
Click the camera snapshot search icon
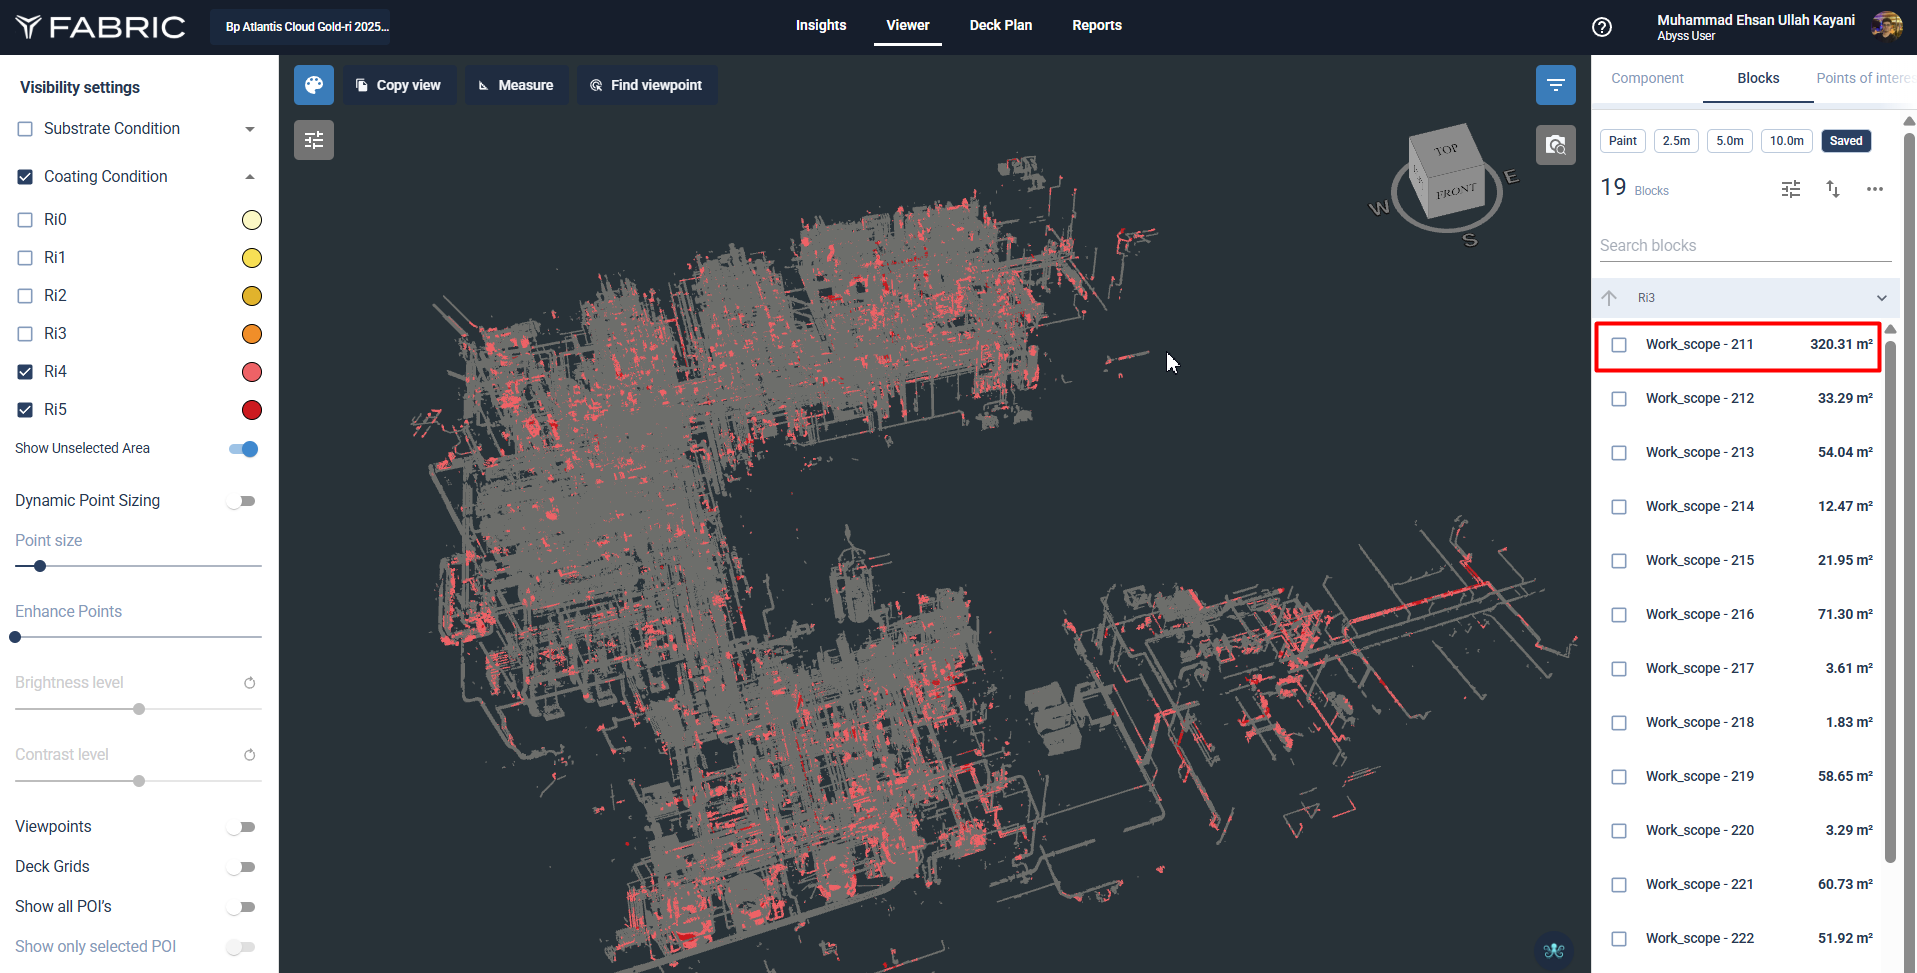coord(1555,145)
